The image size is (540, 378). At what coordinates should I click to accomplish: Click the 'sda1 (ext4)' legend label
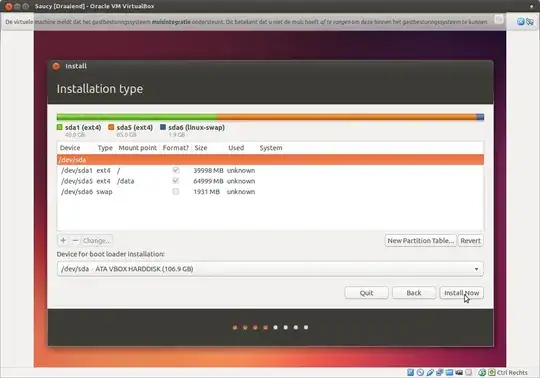83,127
